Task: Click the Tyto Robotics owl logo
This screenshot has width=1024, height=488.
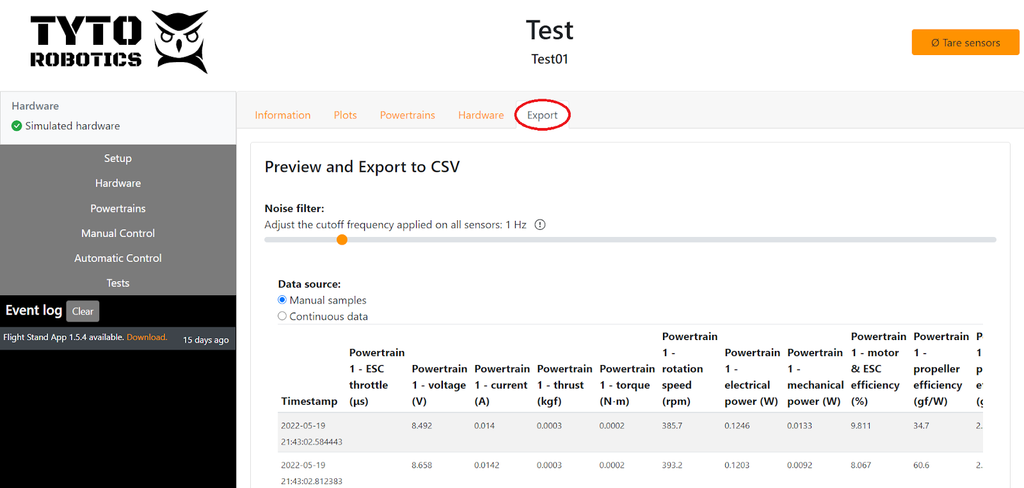Action: pyautogui.click(x=181, y=42)
